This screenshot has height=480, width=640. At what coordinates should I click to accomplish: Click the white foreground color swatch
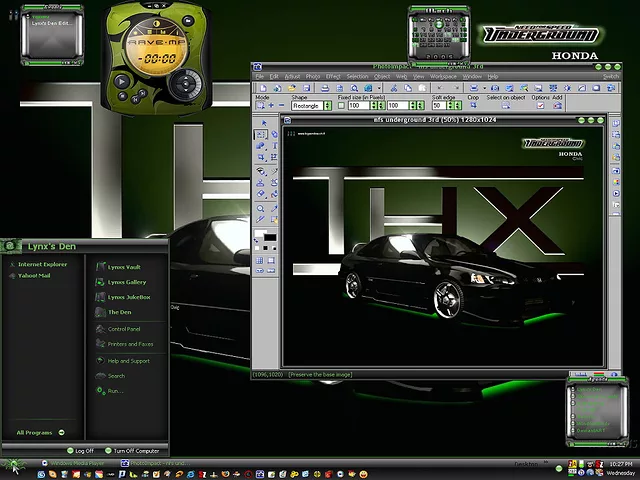click(260, 233)
